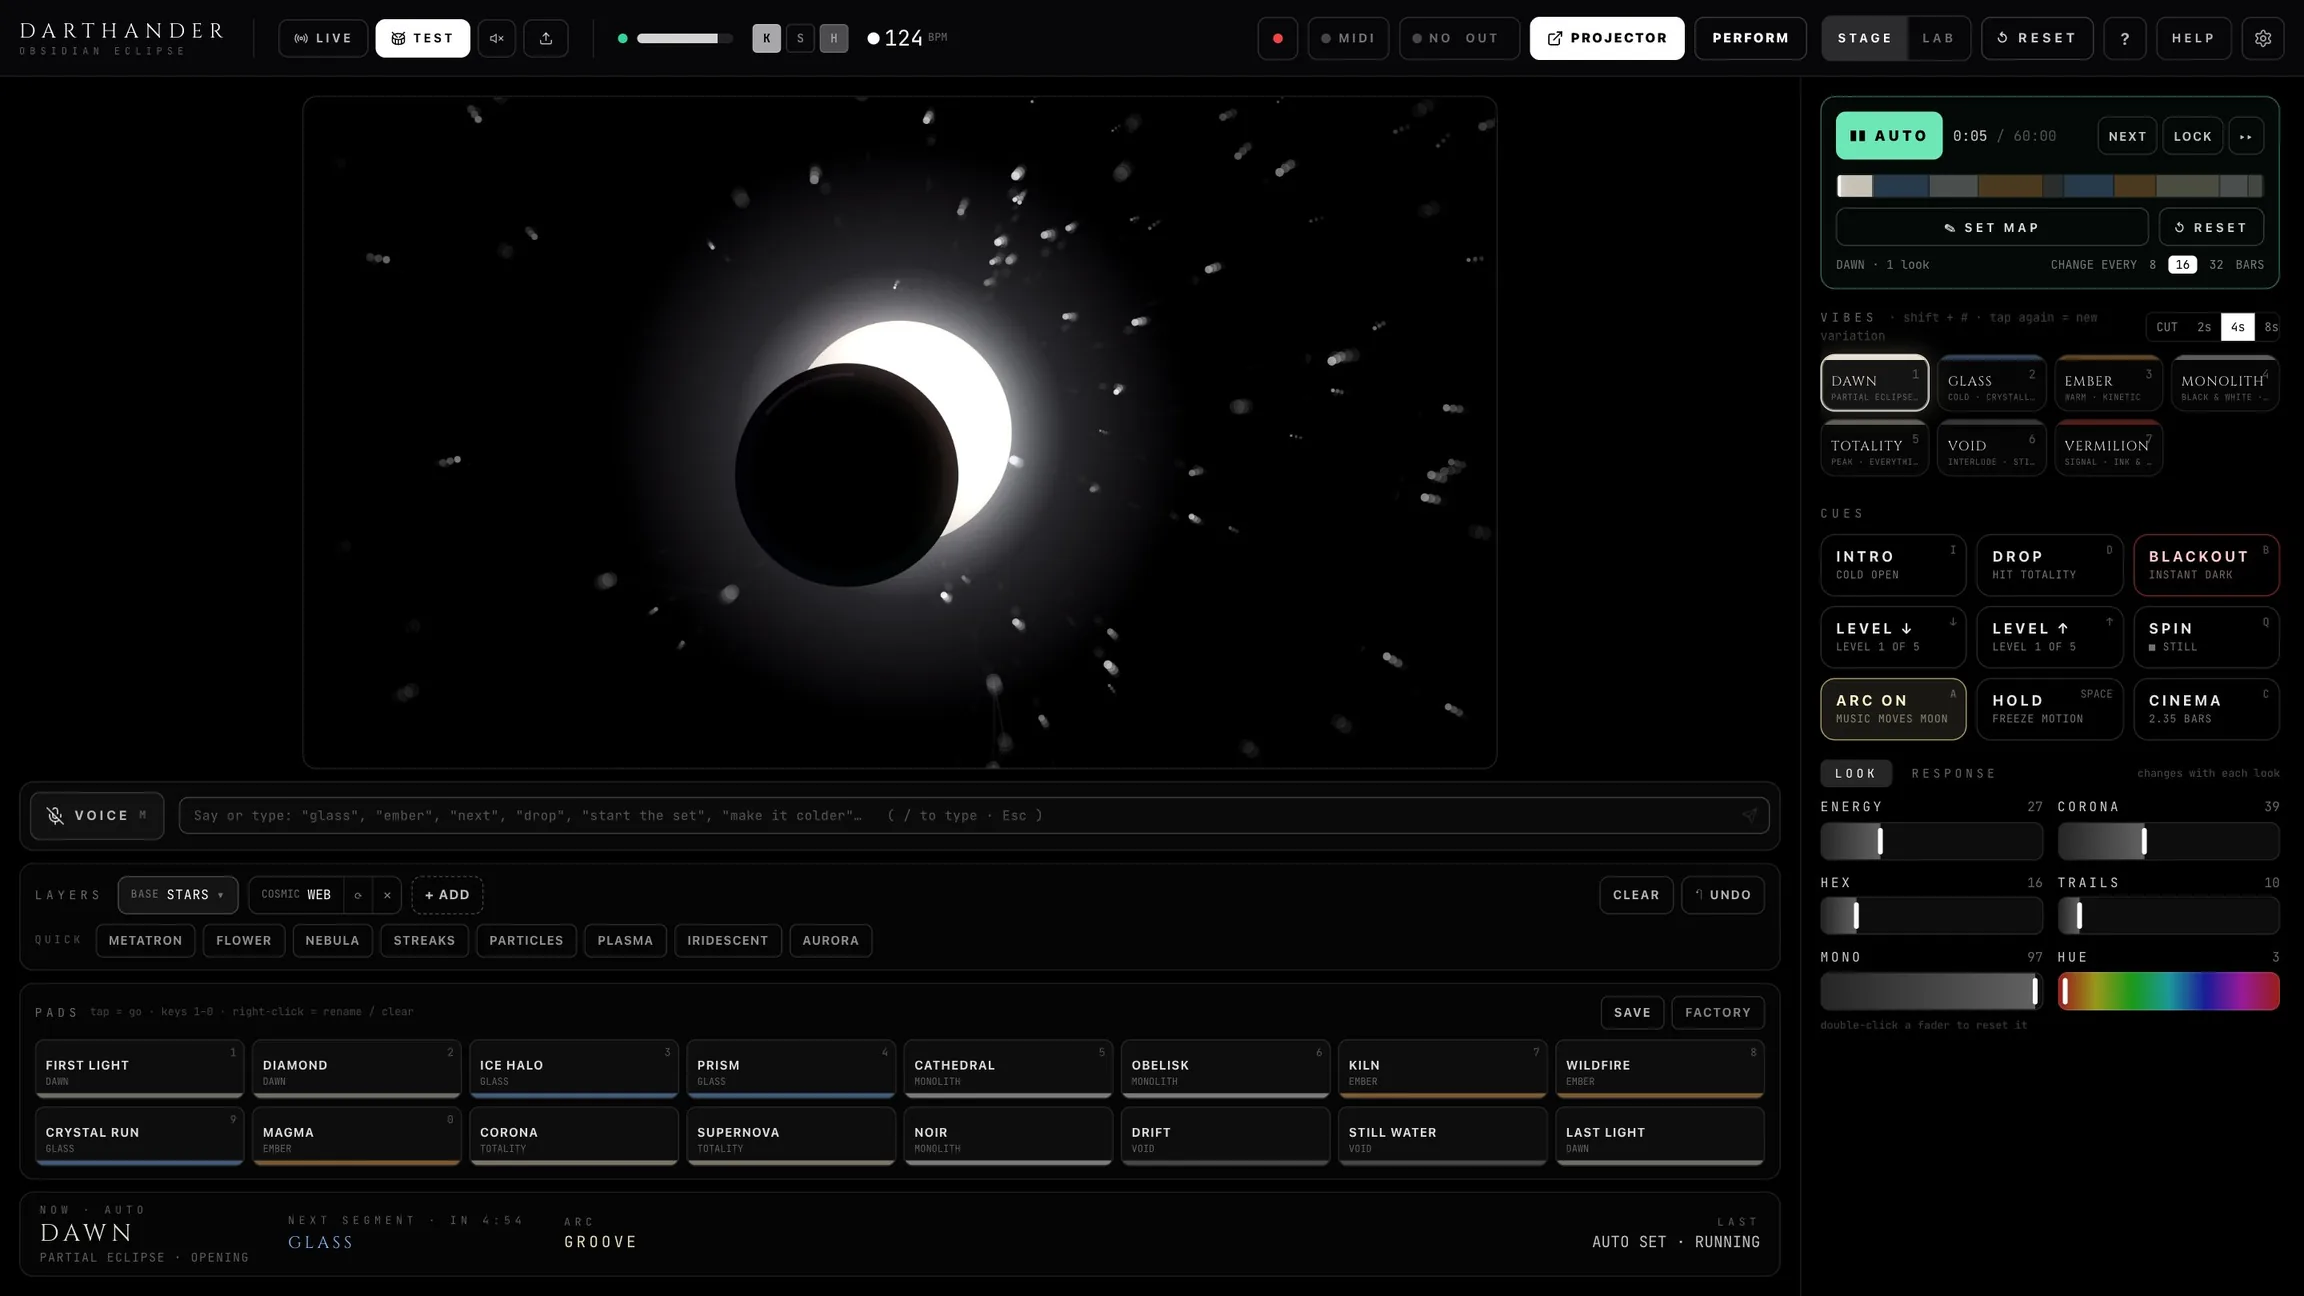
Task: Open settings with the gear icon
Action: pyautogui.click(x=2262, y=38)
